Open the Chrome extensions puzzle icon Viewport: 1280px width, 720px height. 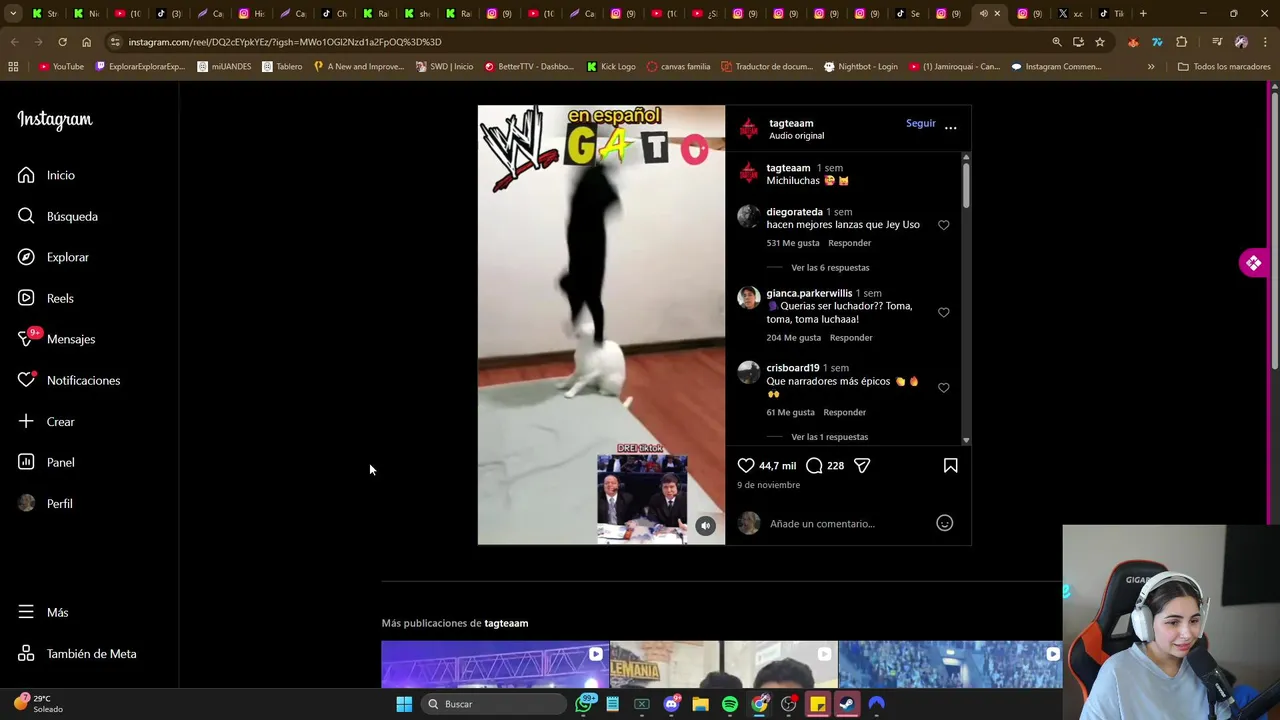point(1181,42)
